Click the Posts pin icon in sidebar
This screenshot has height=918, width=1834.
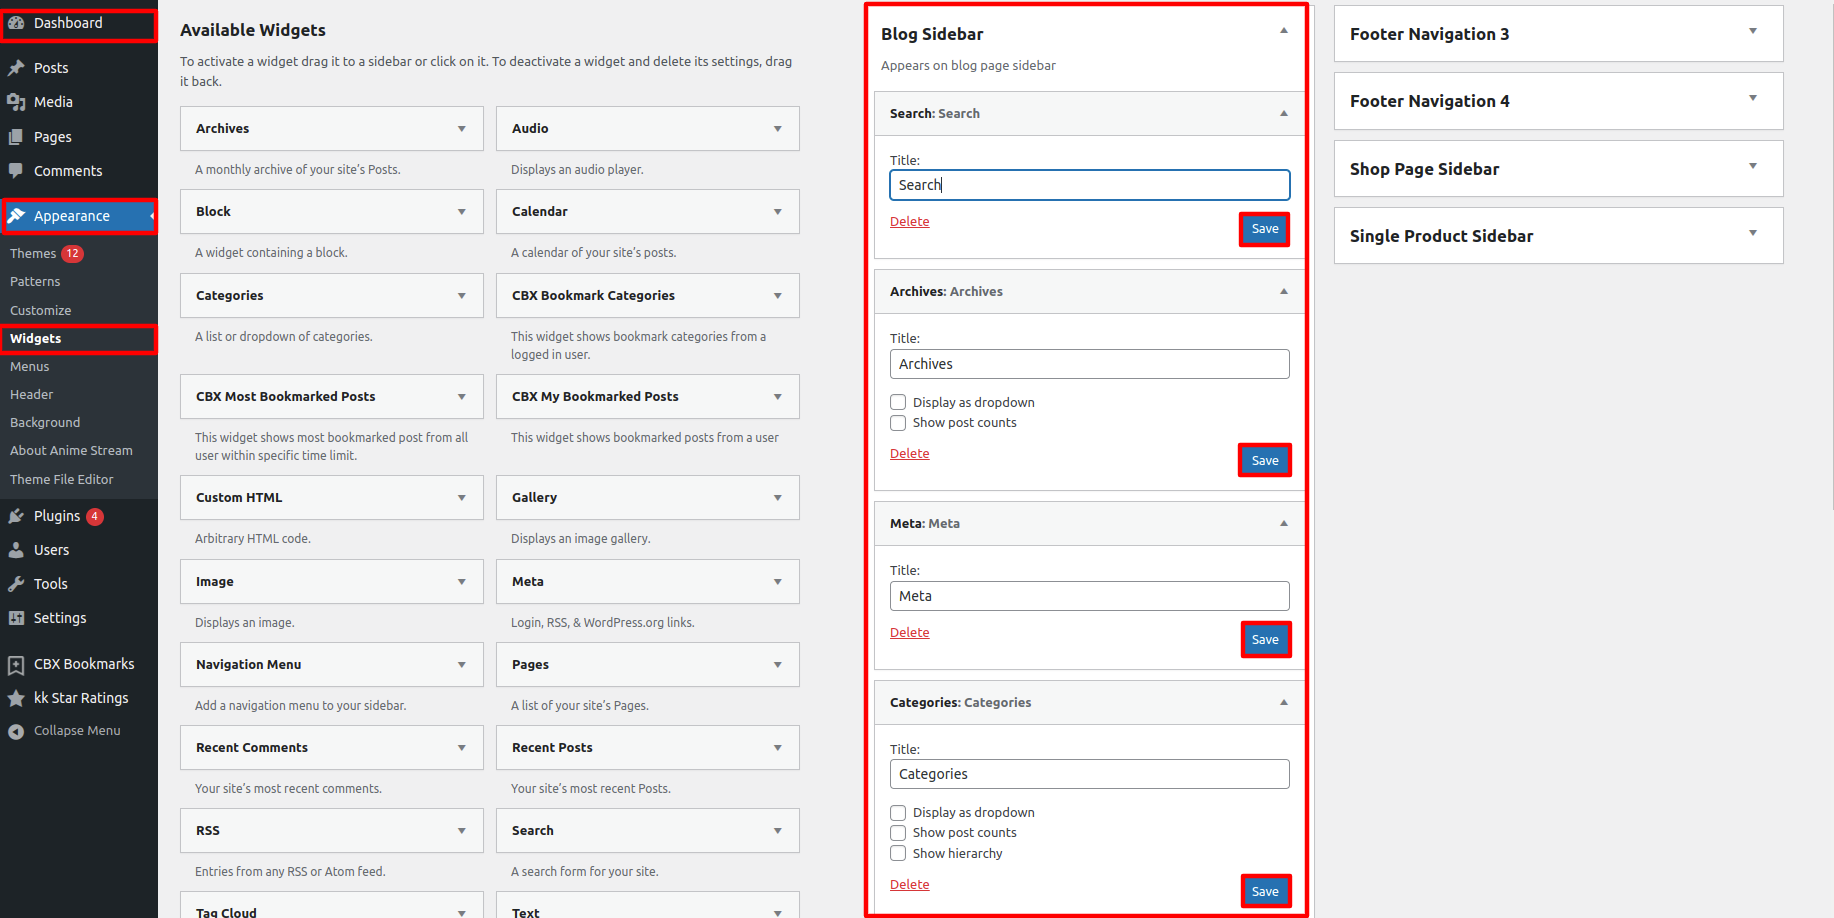point(16,68)
